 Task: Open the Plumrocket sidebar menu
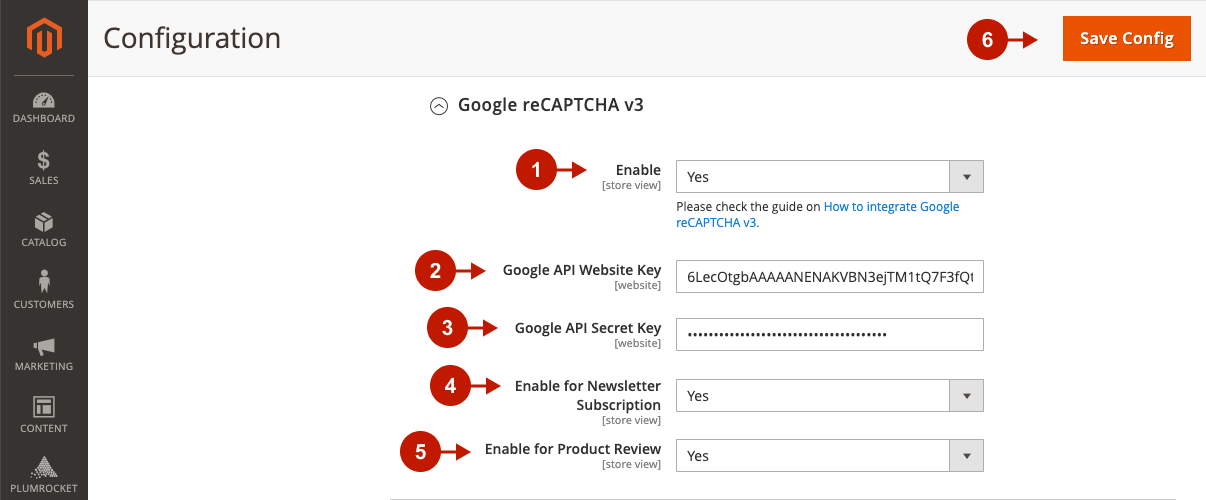pyautogui.click(x=43, y=477)
